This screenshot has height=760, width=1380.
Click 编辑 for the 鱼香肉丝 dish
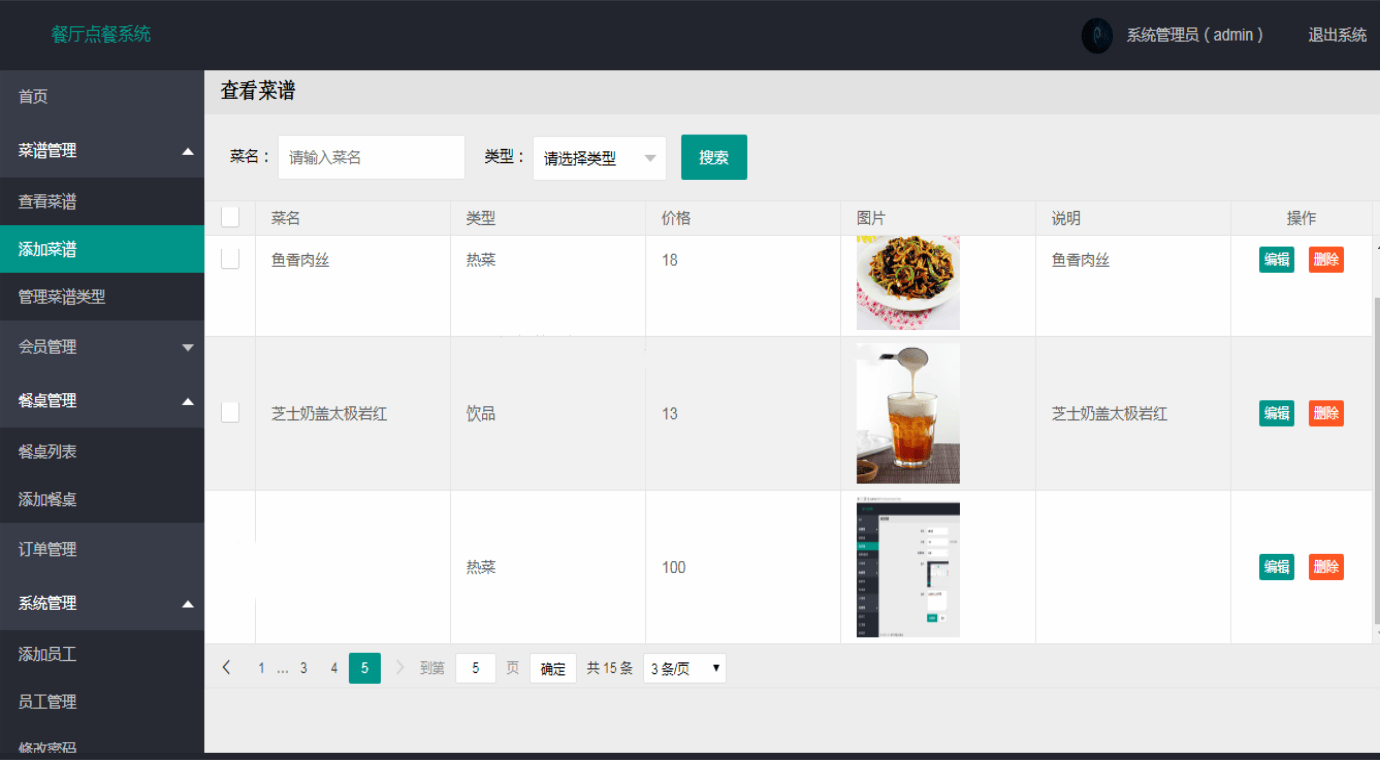[1276, 258]
